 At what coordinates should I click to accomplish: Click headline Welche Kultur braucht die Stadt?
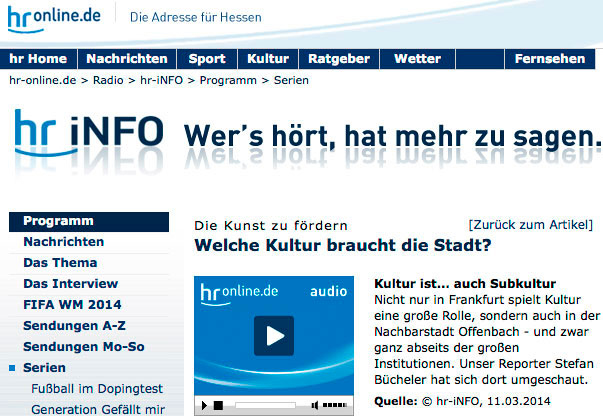pos(343,245)
